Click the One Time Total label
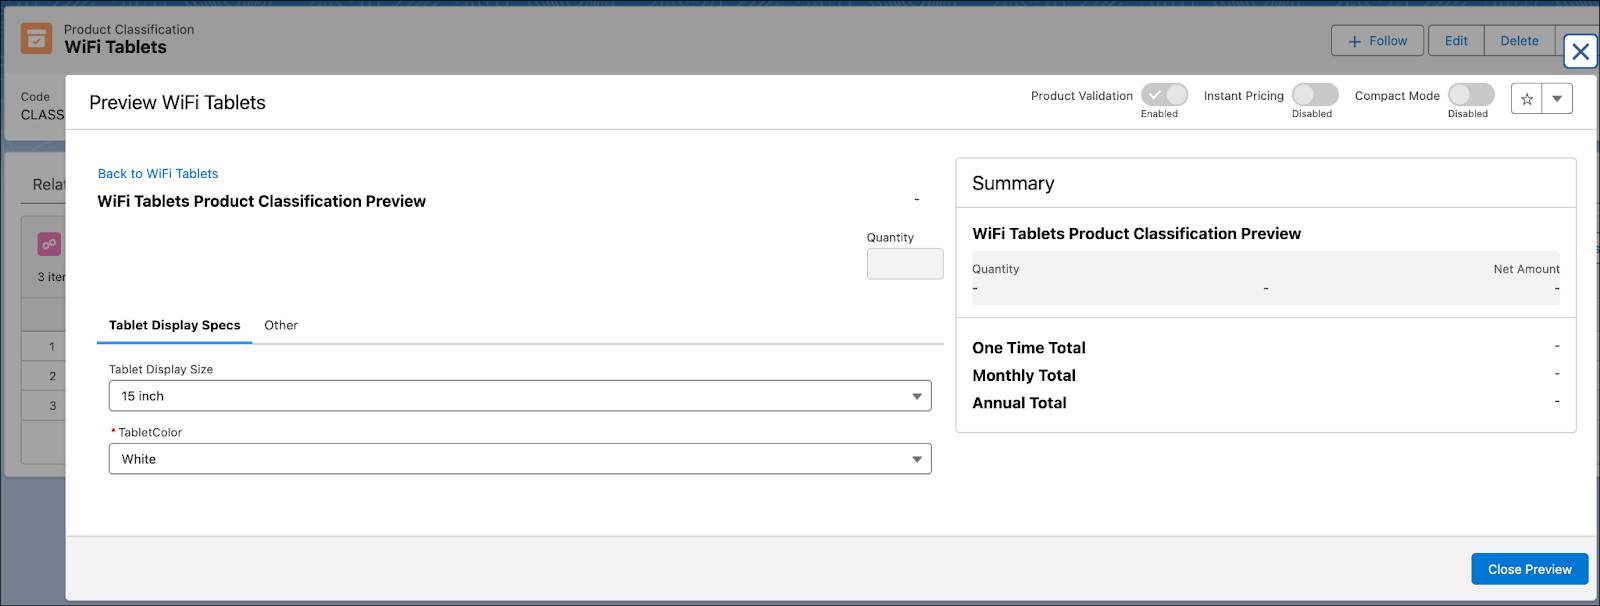 click(1029, 348)
